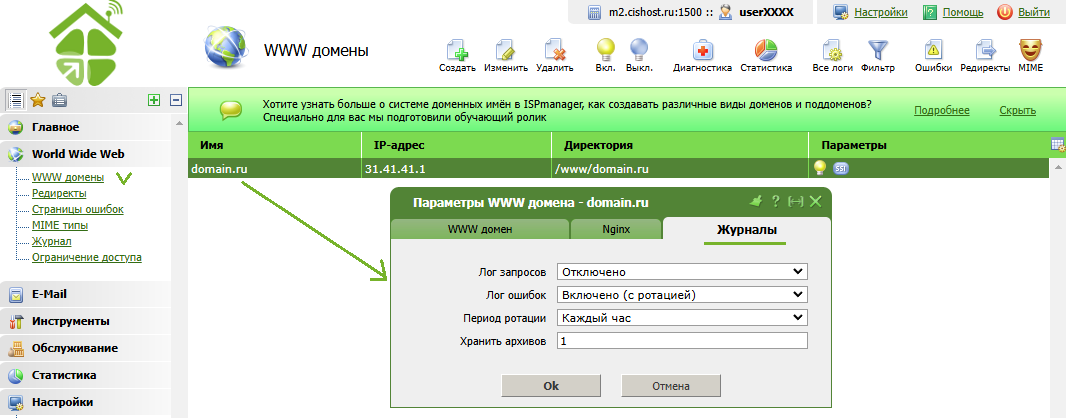Disable the domain with Выкл. bulb
The height and width of the screenshot is (418, 1067).
639,51
